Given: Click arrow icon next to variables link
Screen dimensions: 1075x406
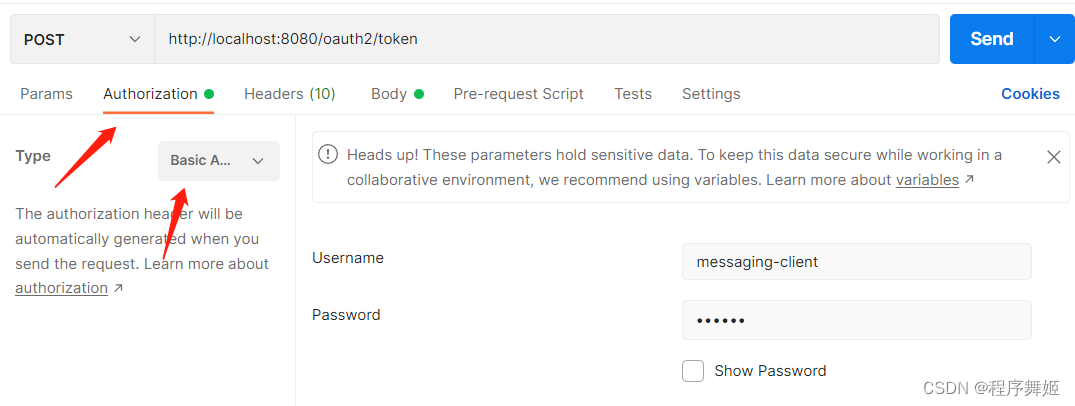Looking at the screenshot, I should (x=969, y=180).
